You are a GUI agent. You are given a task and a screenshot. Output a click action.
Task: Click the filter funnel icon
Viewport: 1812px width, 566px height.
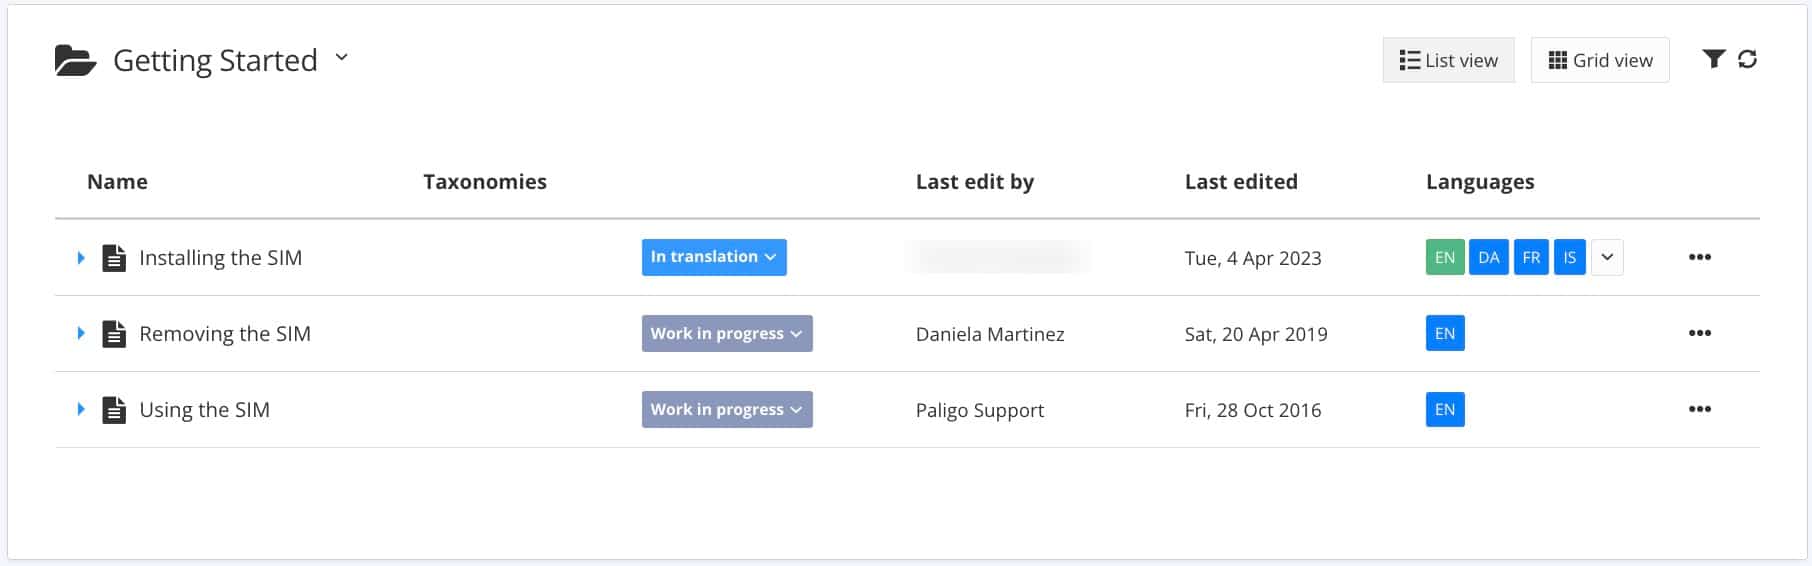(x=1713, y=59)
